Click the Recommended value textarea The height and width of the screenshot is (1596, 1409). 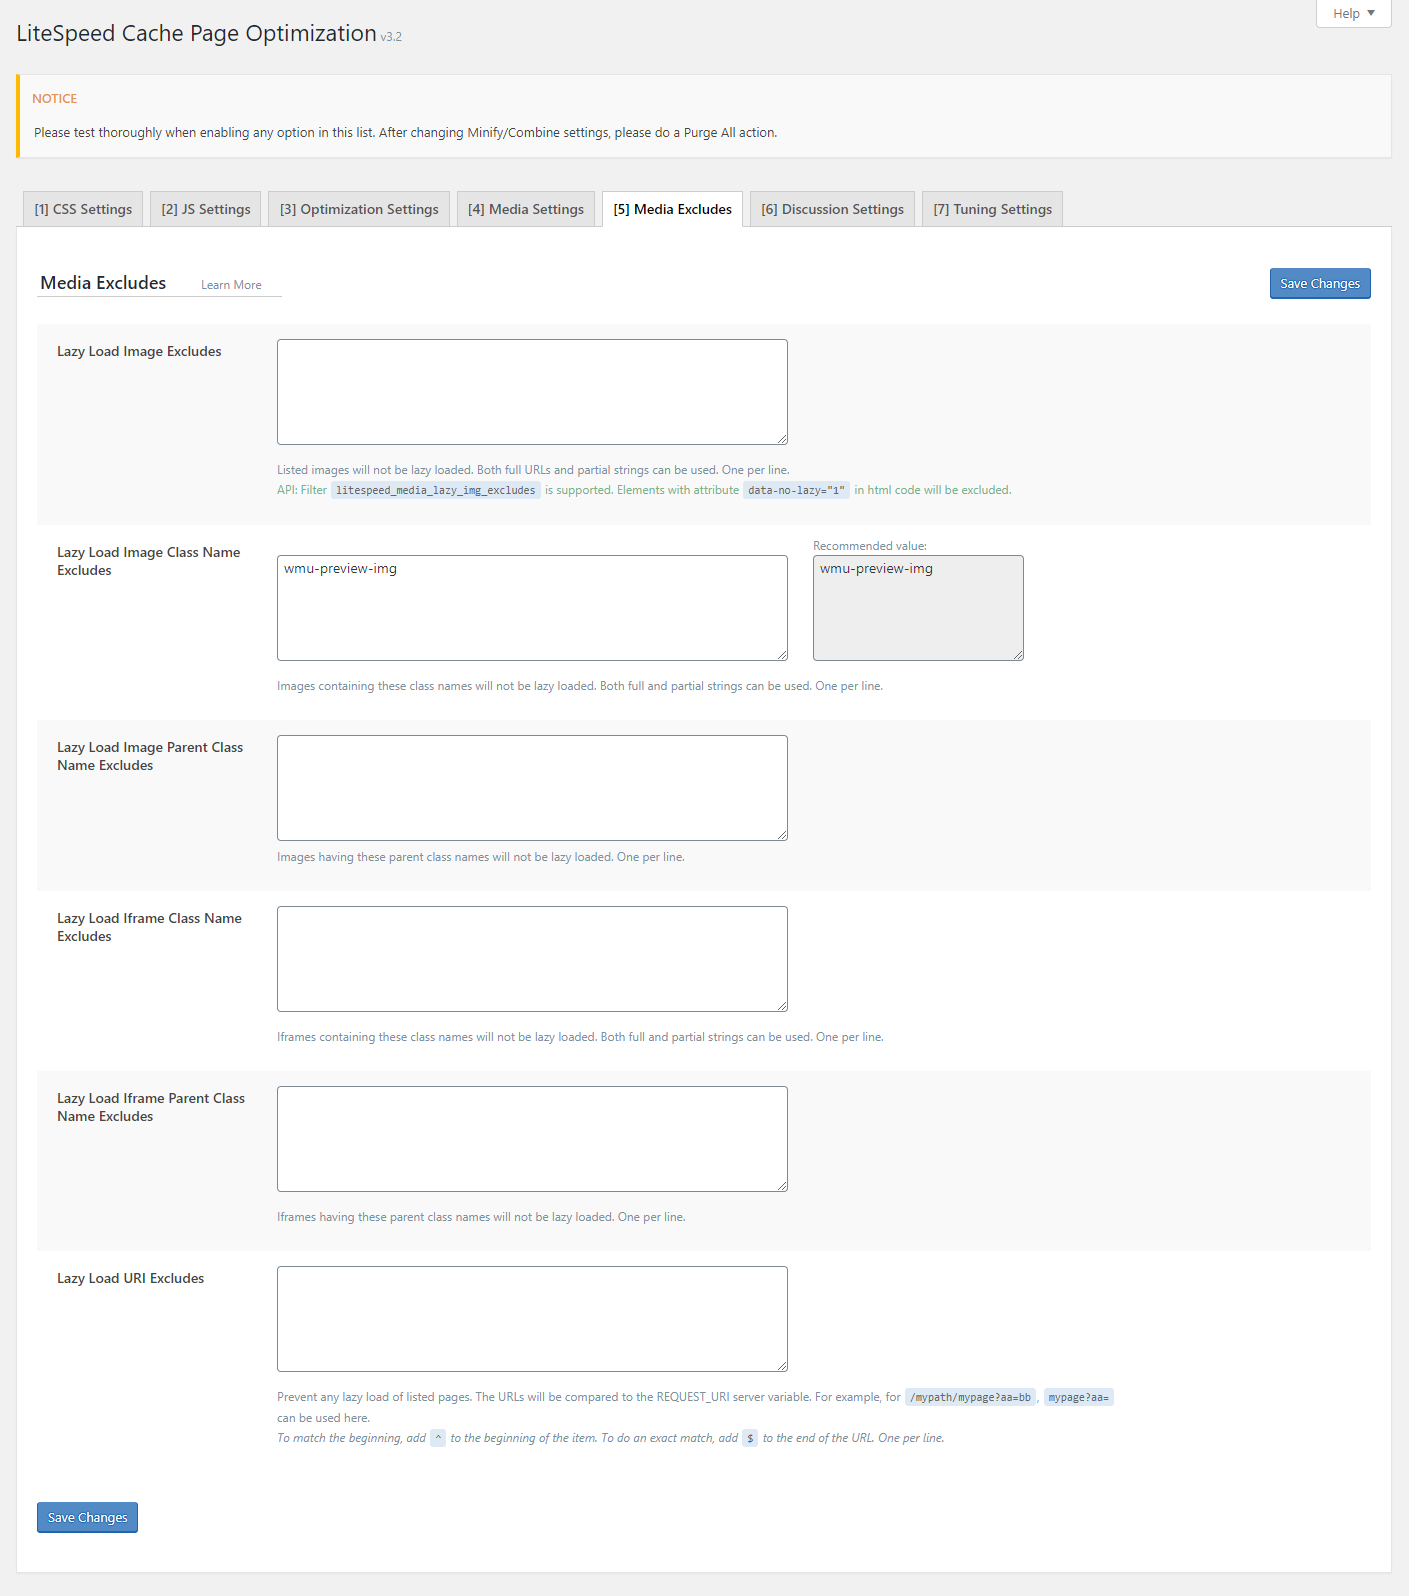[918, 608]
